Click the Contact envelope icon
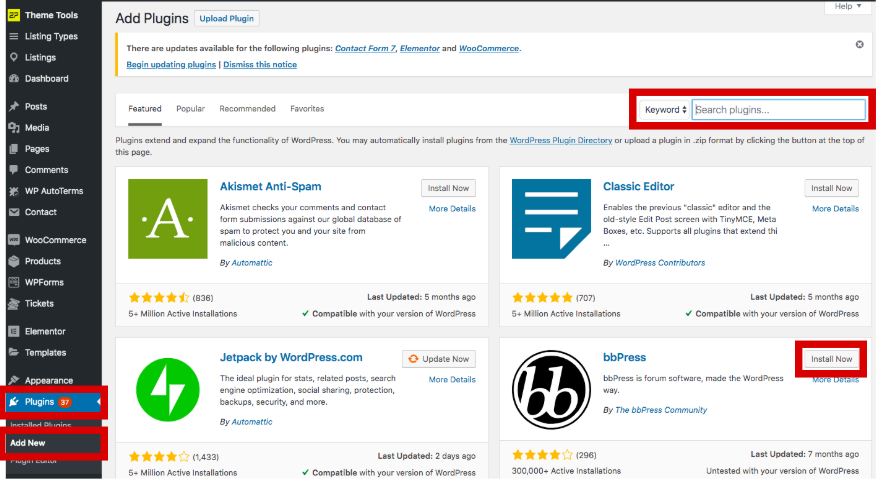This screenshot has height=490, width=885. tap(14, 212)
